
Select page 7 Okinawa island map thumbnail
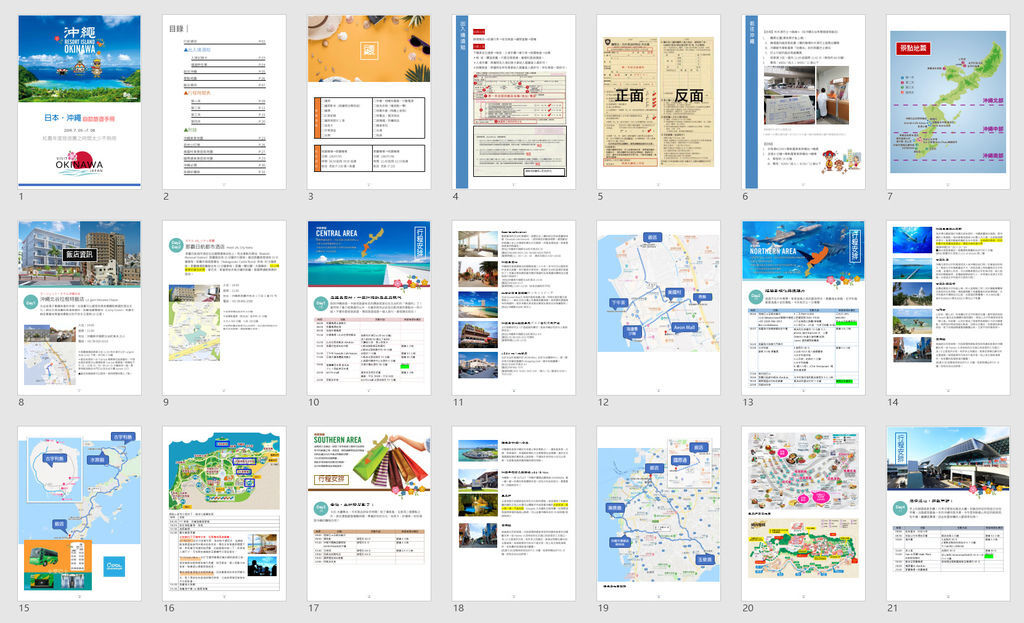pos(948,101)
